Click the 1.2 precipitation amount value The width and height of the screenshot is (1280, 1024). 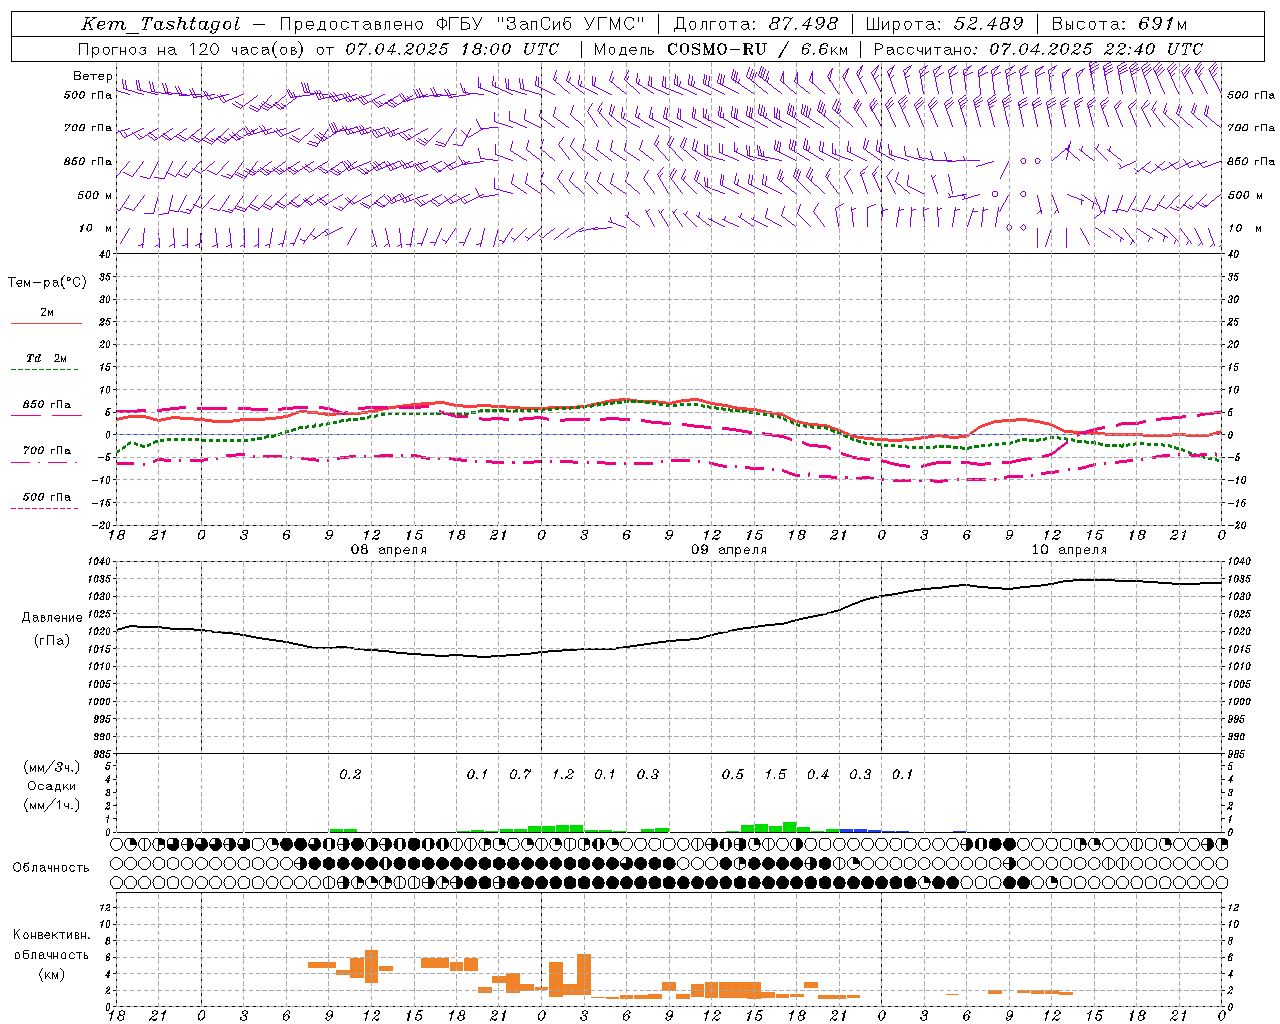(x=563, y=774)
